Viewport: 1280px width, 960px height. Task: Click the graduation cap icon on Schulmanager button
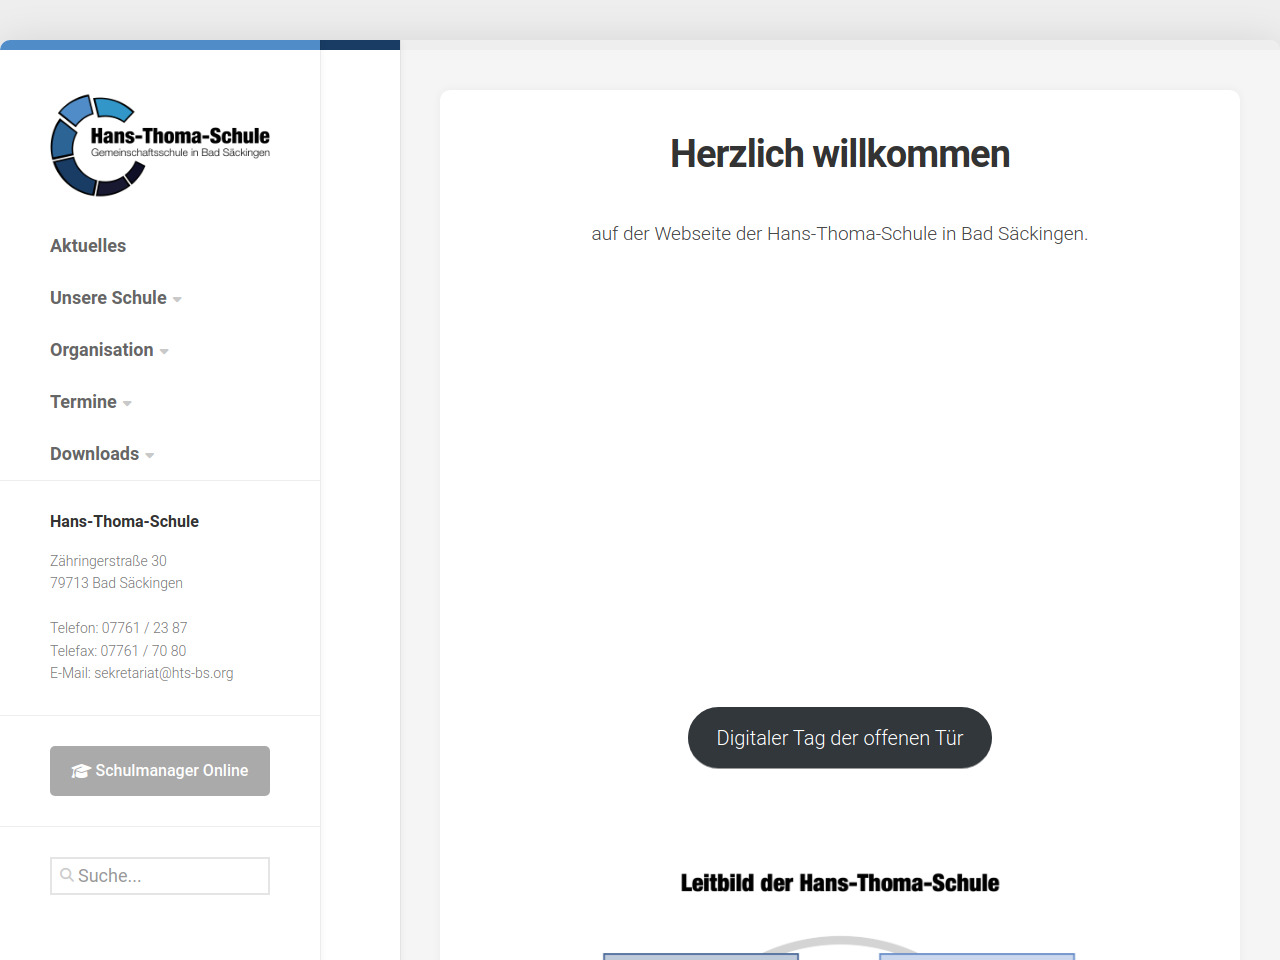click(81, 771)
